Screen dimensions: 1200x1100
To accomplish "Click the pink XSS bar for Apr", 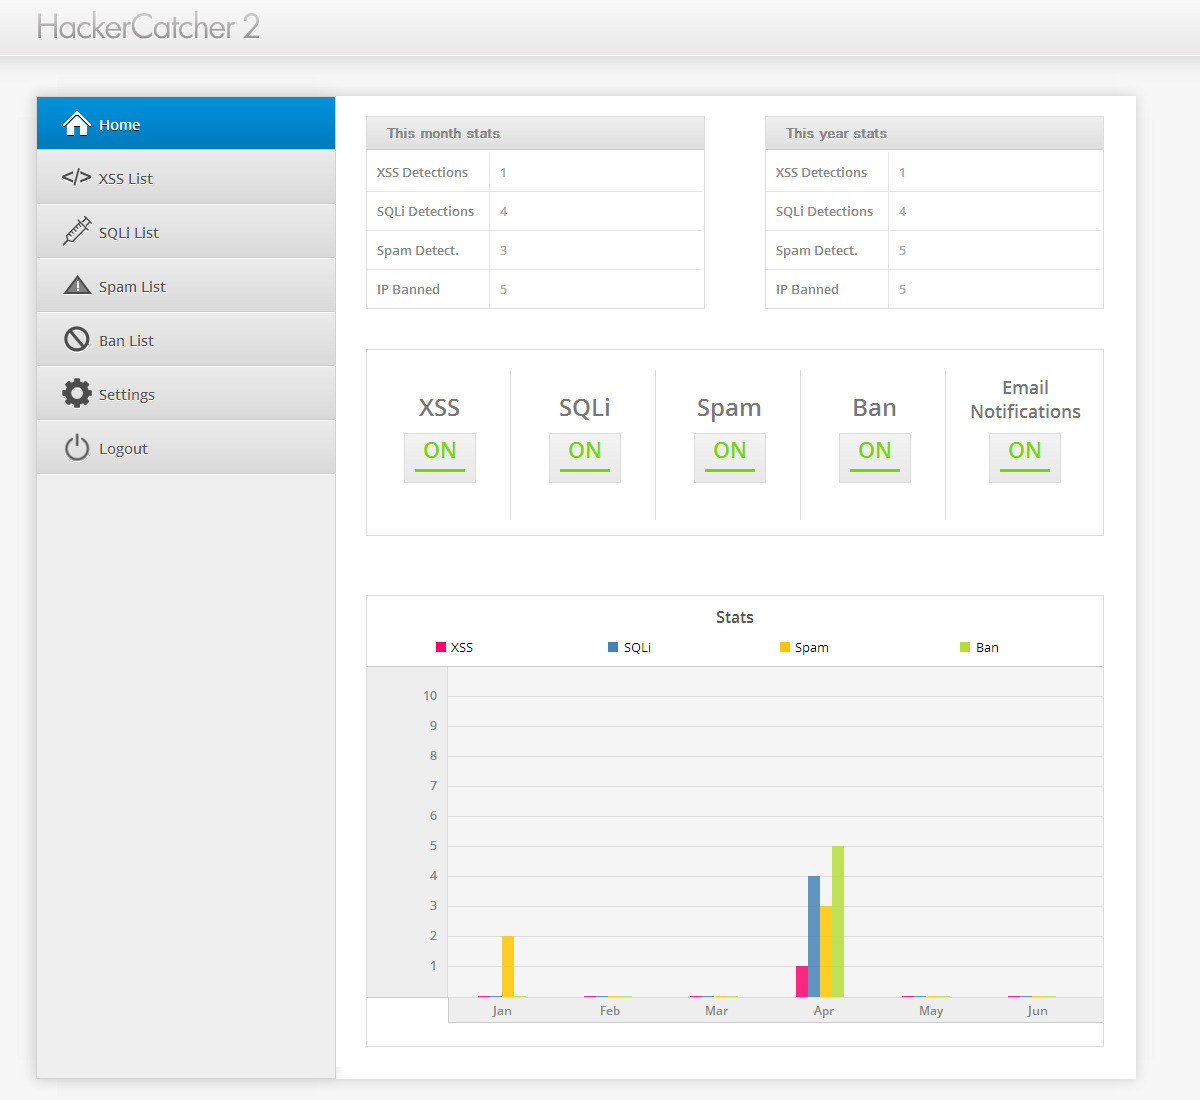I will point(802,981).
